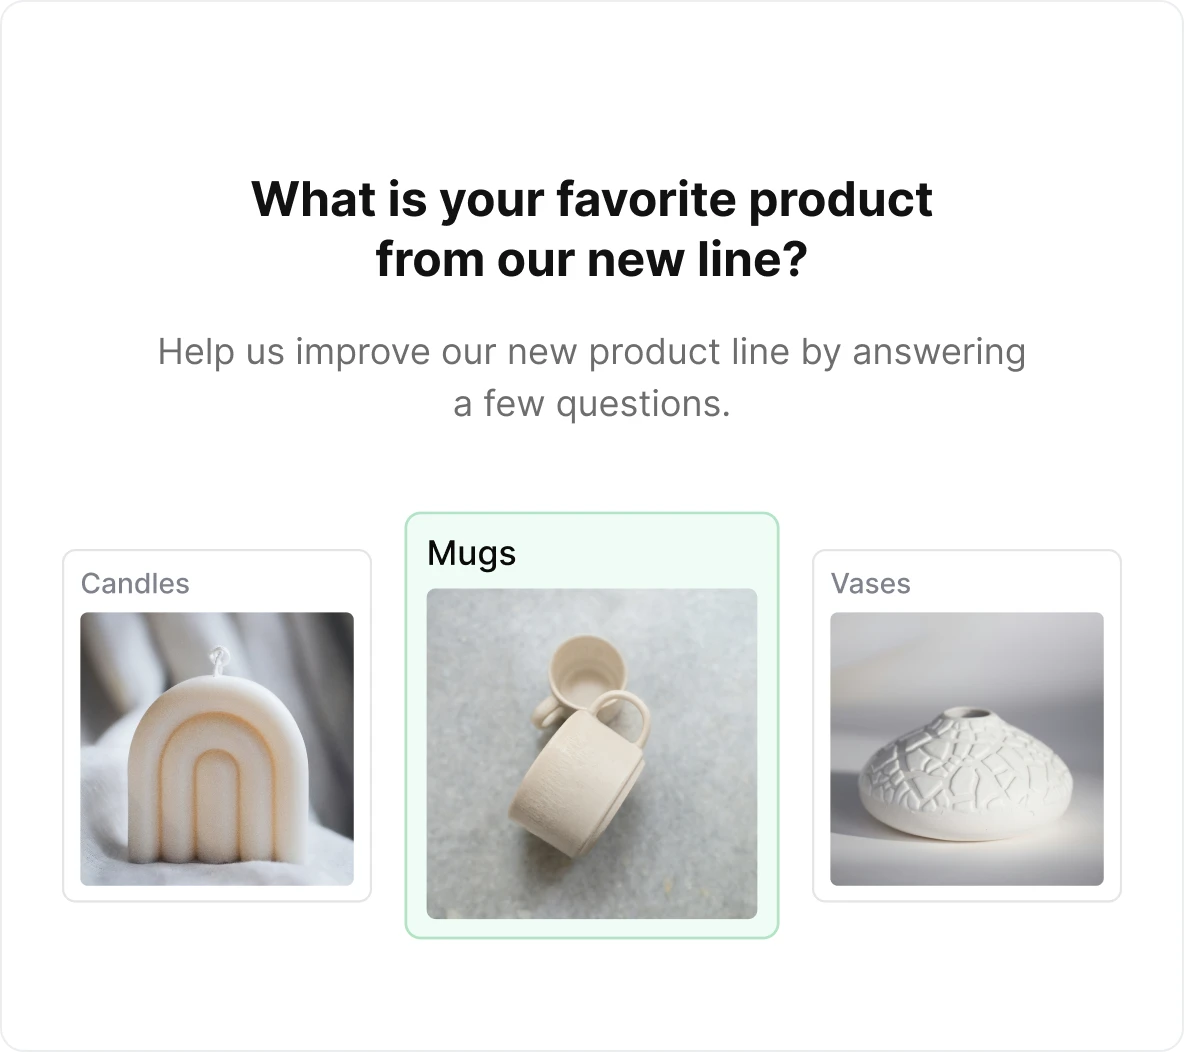Click the "Vases" label text
Image resolution: width=1184 pixels, height=1052 pixels.
(x=871, y=584)
